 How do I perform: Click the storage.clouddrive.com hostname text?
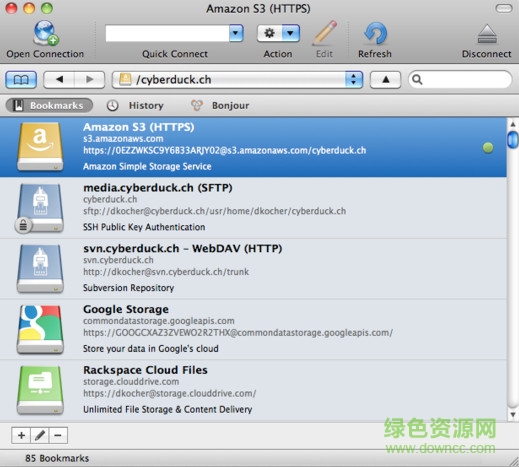coord(131,382)
